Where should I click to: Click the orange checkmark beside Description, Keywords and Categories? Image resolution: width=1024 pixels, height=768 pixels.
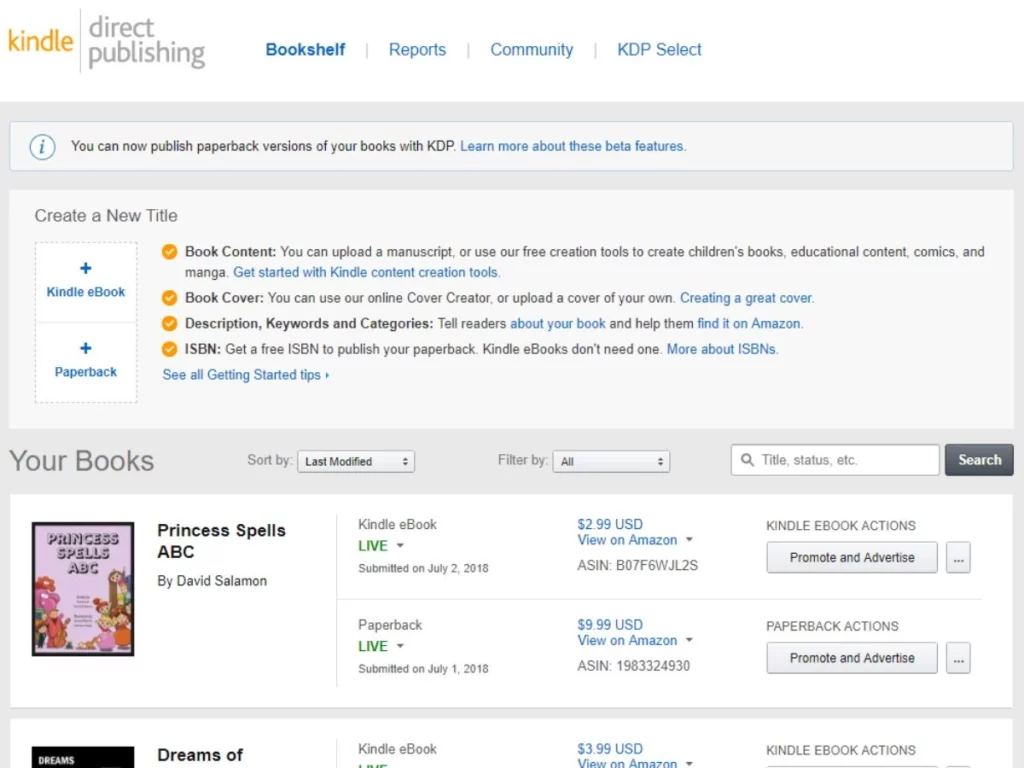[x=169, y=323]
